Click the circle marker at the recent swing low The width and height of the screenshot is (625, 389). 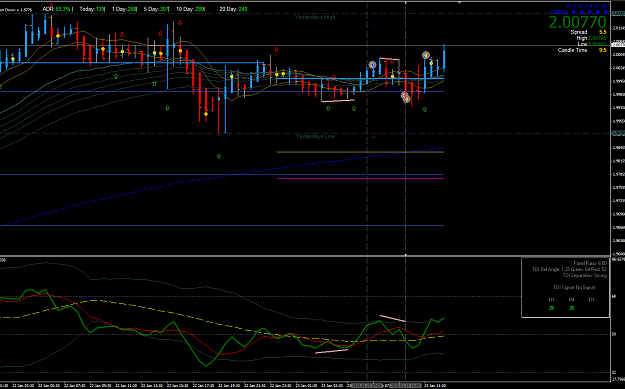point(405,97)
